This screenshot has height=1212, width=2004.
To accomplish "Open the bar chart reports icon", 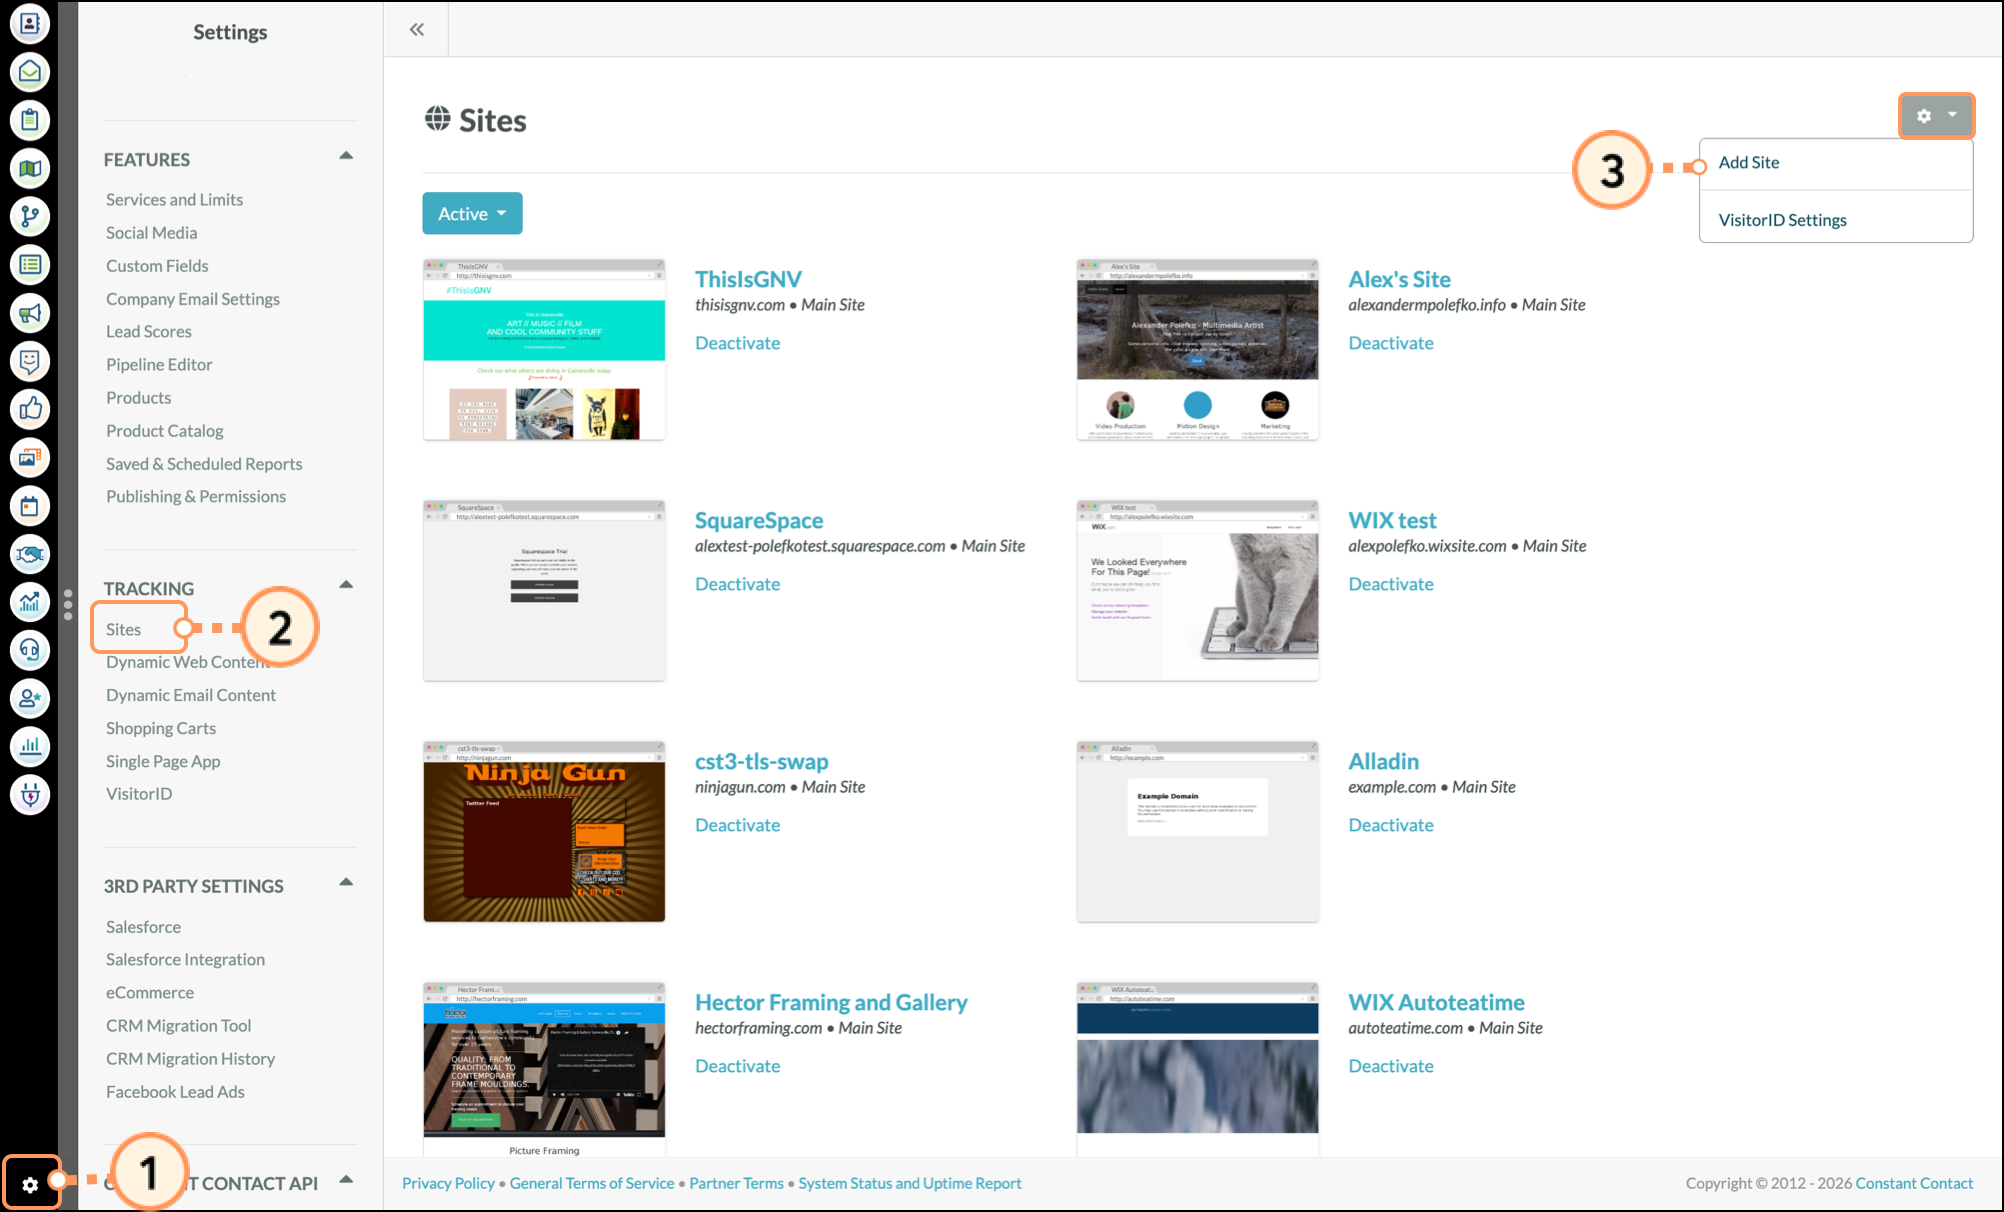I will pyautogui.click(x=30, y=746).
